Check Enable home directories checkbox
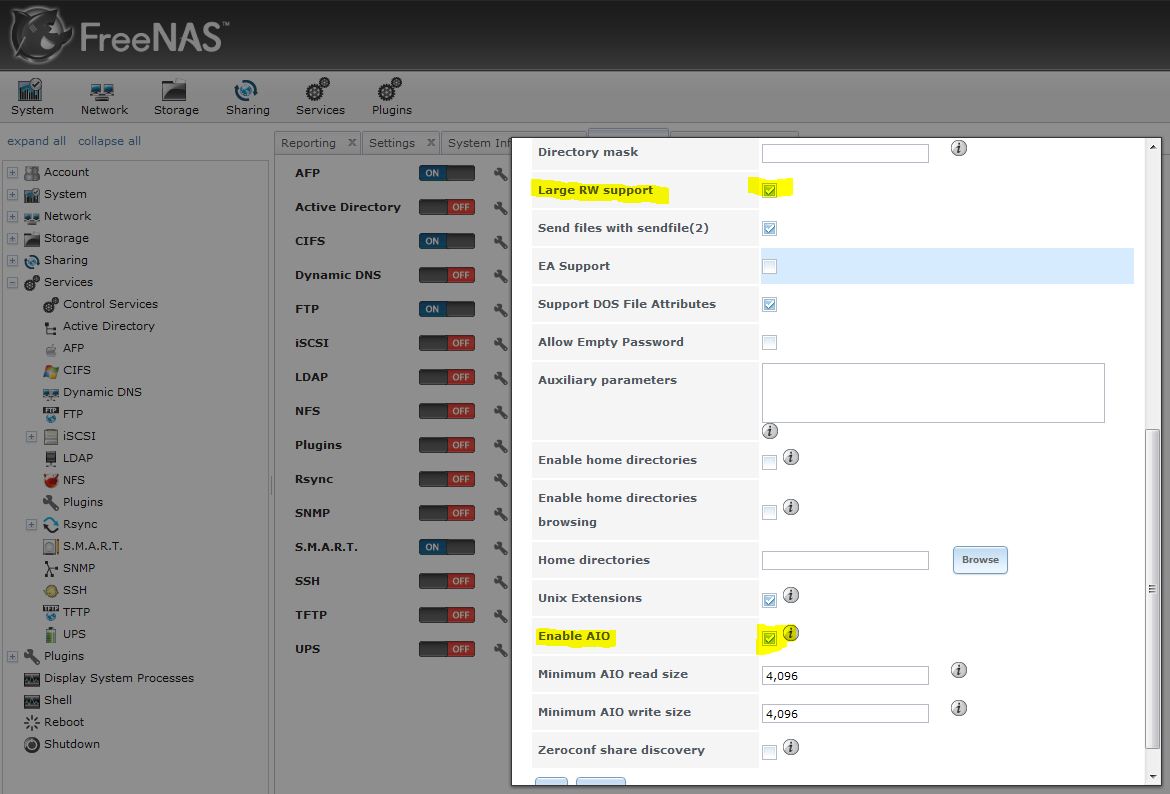 pyautogui.click(x=769, y=463)
